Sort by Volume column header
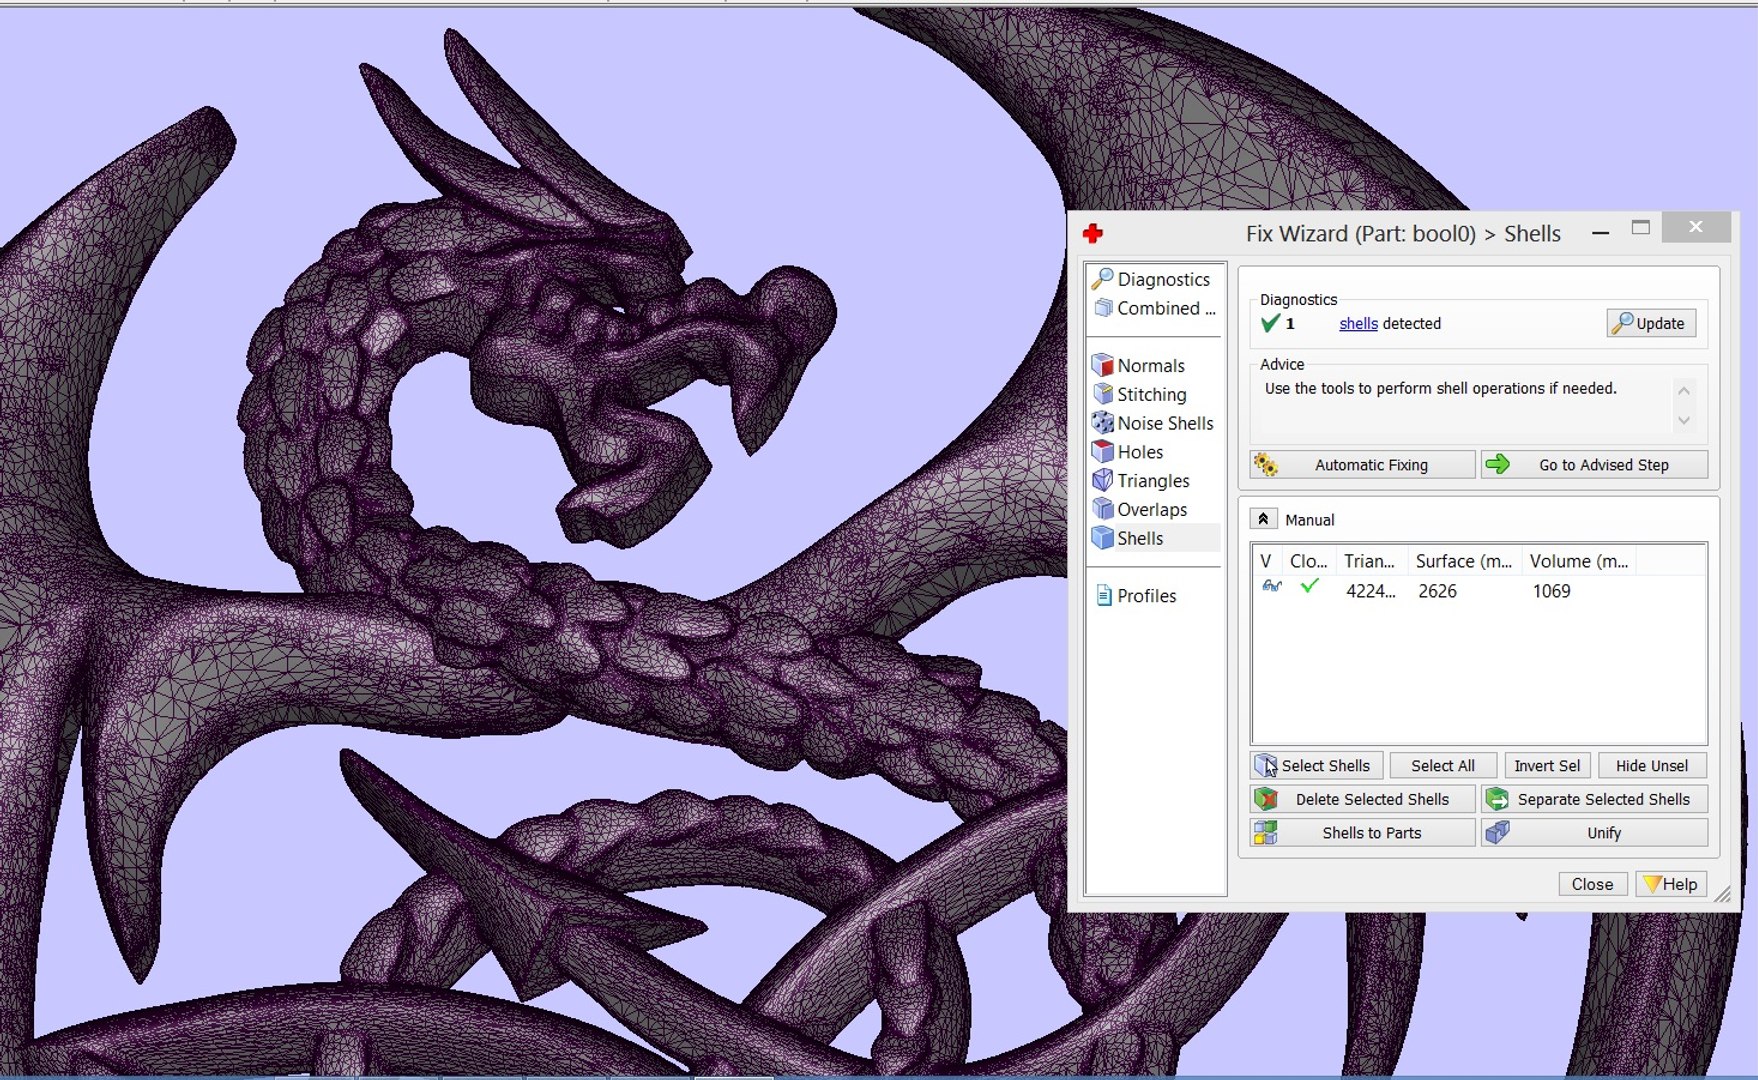The width and height of the screenshot is (1758, 1080). pos(1578,561)
